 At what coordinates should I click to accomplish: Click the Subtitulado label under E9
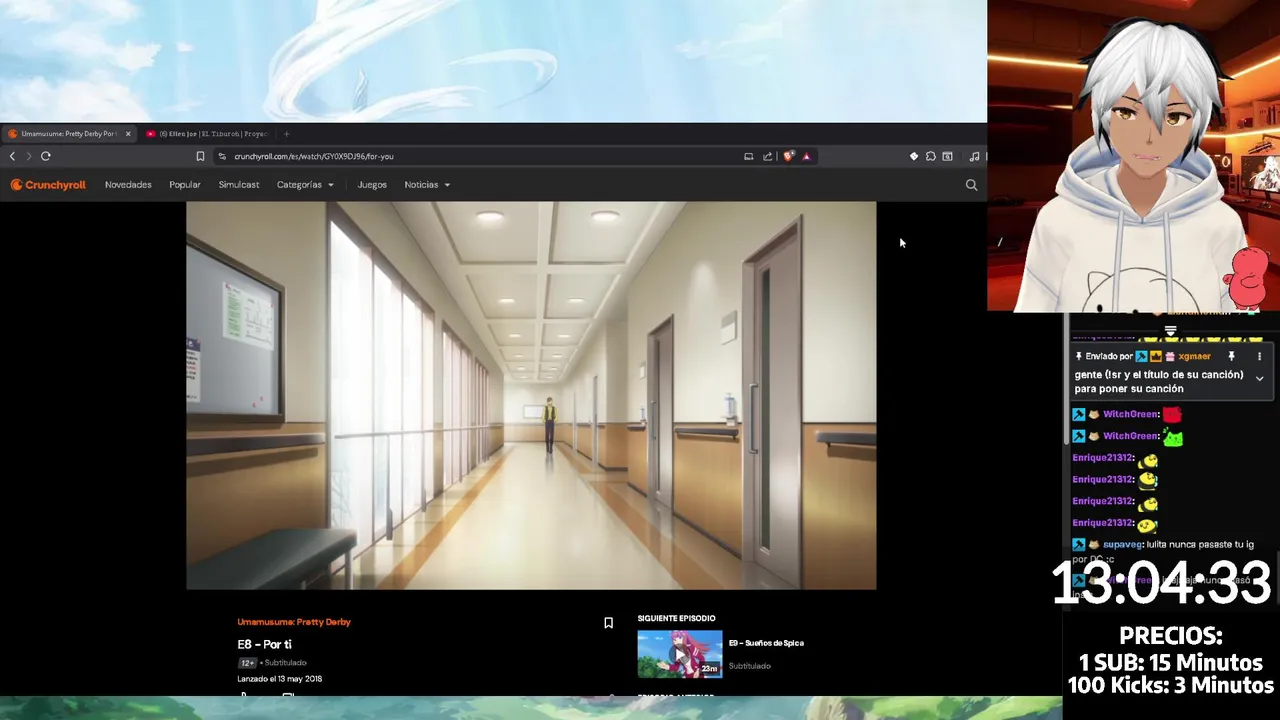pos(749,666)
